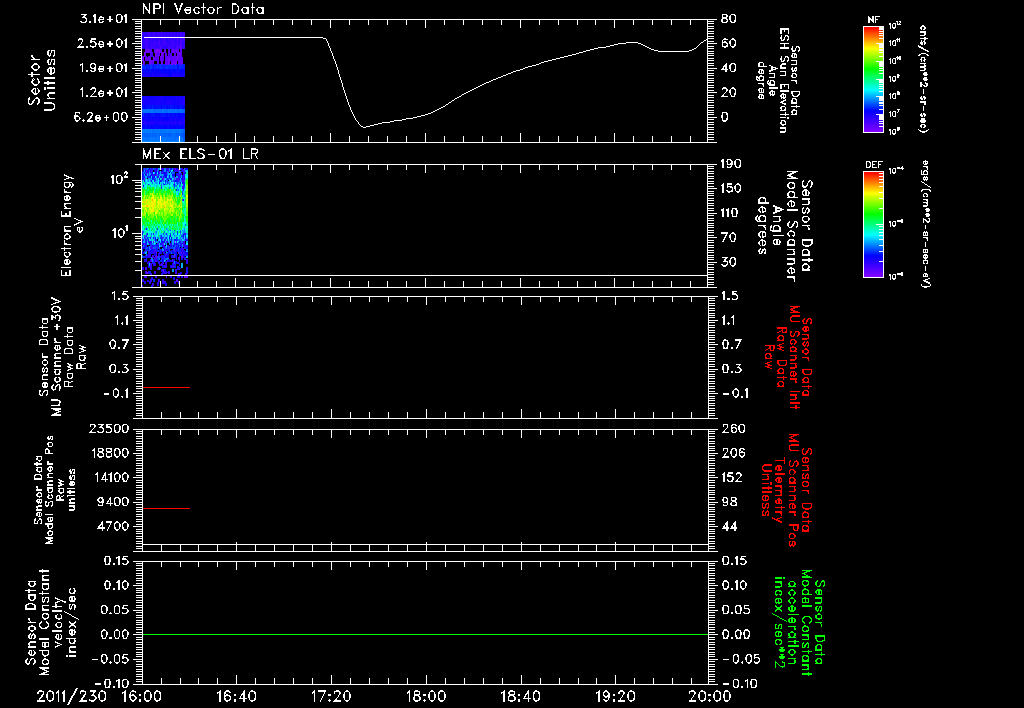Click the NF units label 'cnts/(cm**2-sr-sec)'

[923, 78]
